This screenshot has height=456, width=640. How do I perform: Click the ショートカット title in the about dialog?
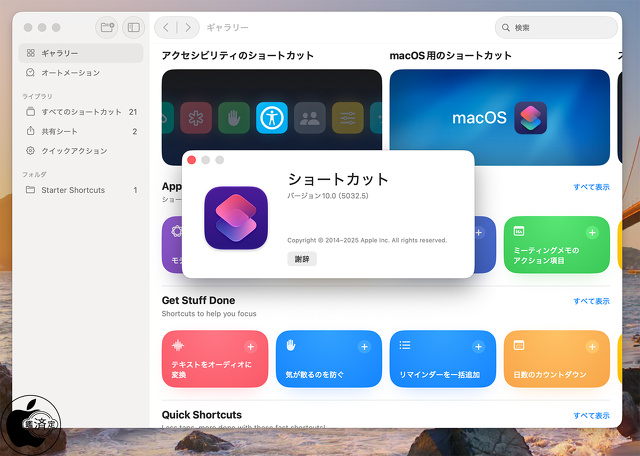click(338, 179)
